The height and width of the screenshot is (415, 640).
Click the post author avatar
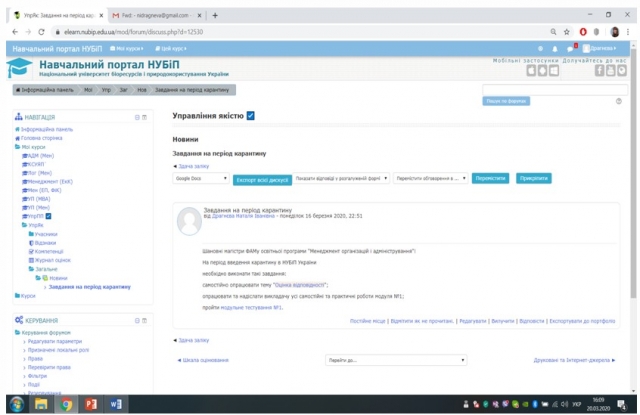[x=189, y=221]
